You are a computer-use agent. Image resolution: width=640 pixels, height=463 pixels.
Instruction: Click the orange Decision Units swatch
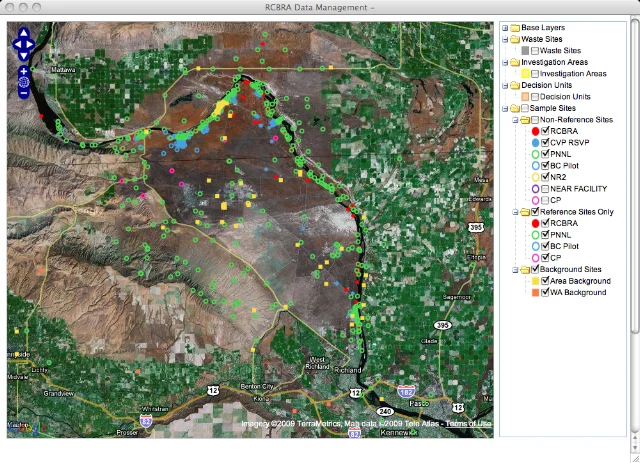point(525,97)
